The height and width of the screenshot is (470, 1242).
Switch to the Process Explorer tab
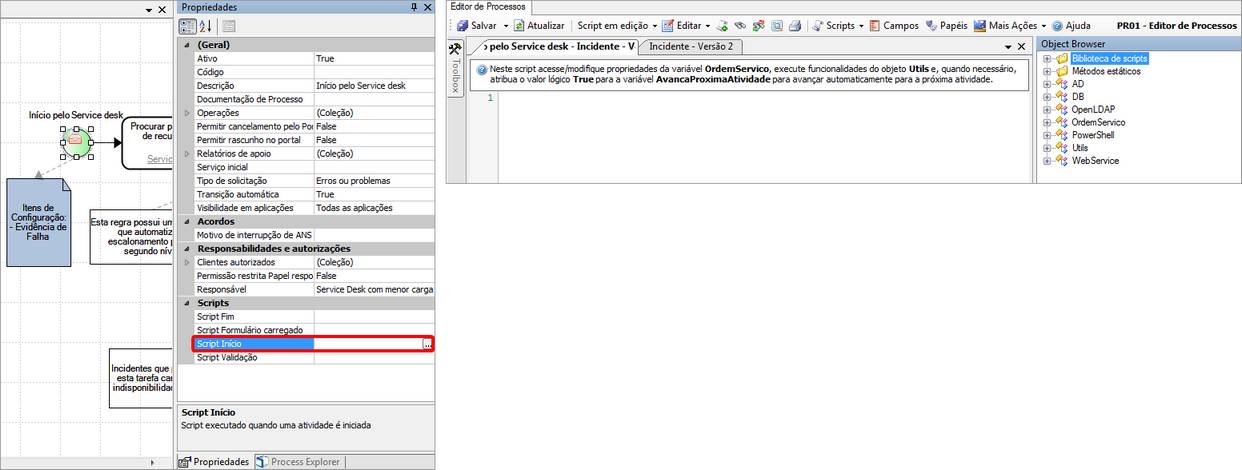[304, 462]
